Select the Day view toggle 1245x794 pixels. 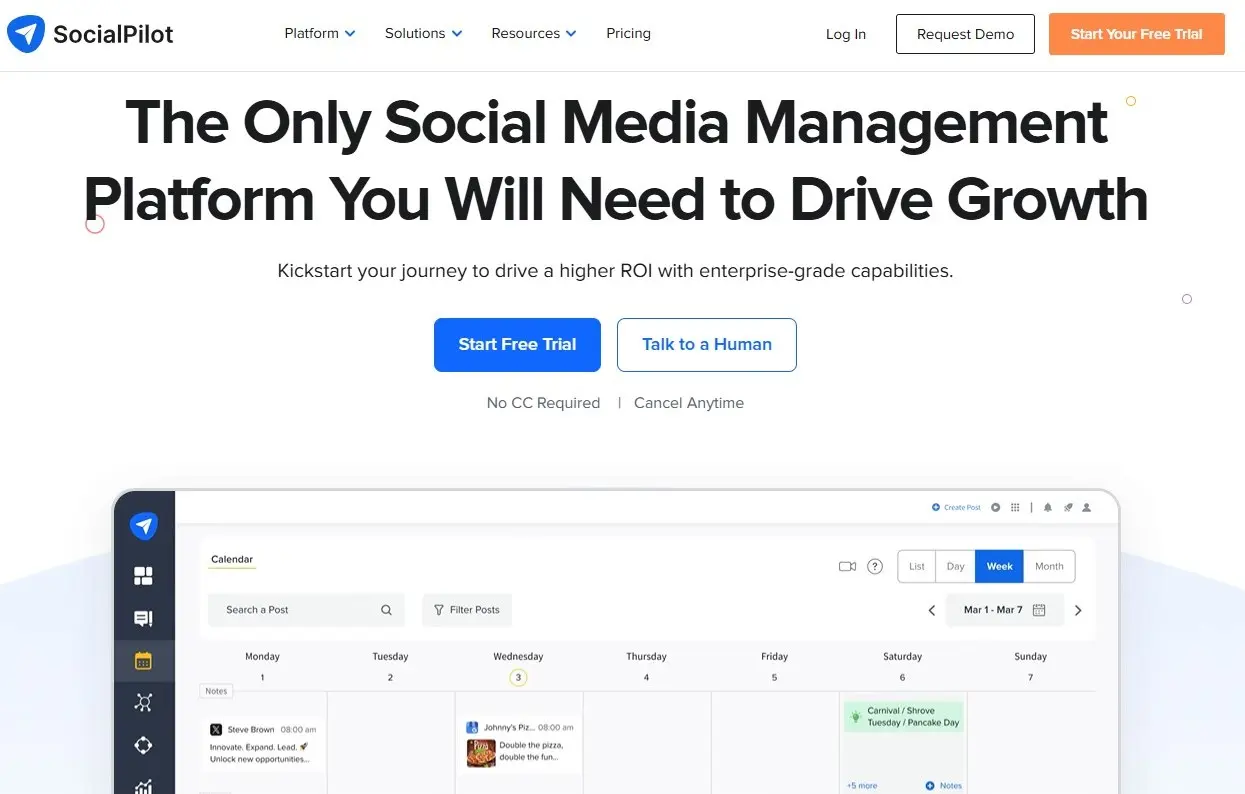click(x=955, y=566)
